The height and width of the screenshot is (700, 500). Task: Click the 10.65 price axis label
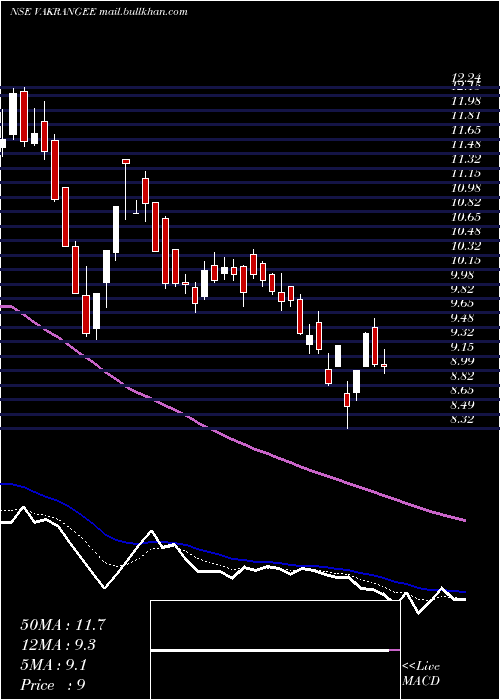point(467,217)
